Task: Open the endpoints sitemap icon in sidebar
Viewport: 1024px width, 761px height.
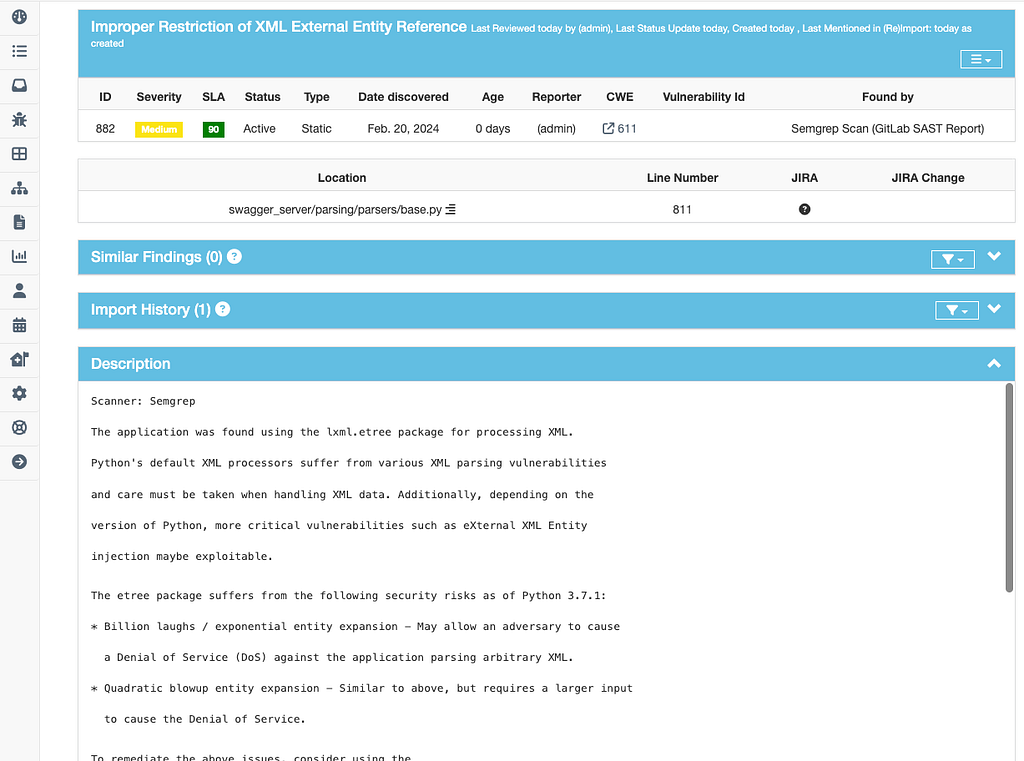Action: 20,188
